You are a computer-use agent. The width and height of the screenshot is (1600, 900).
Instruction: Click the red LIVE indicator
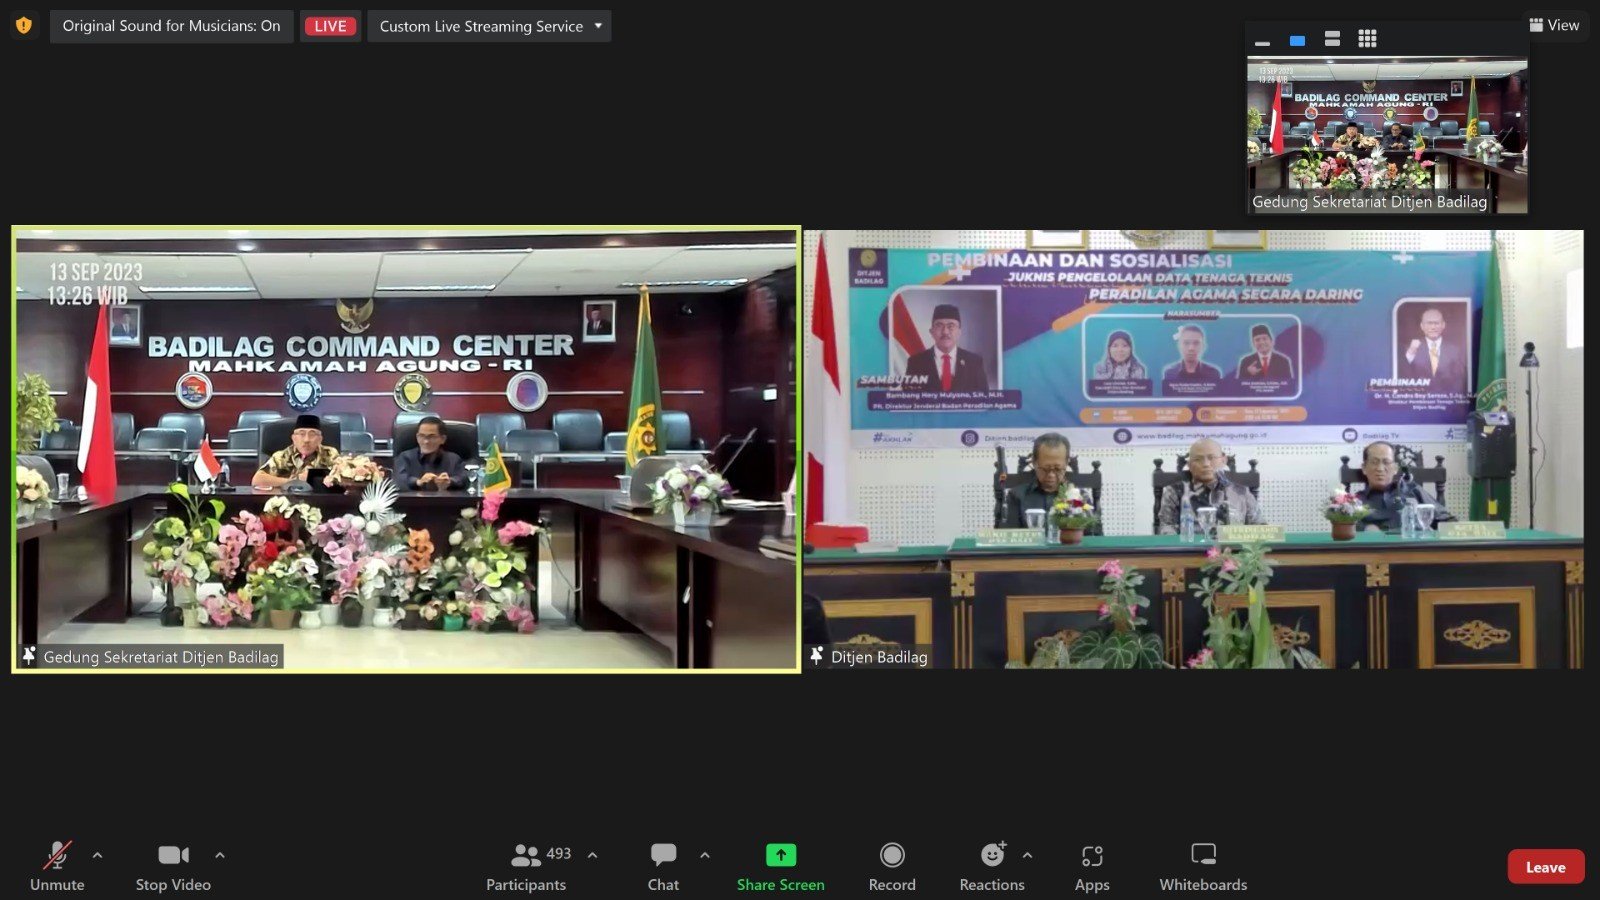(330, 26)
